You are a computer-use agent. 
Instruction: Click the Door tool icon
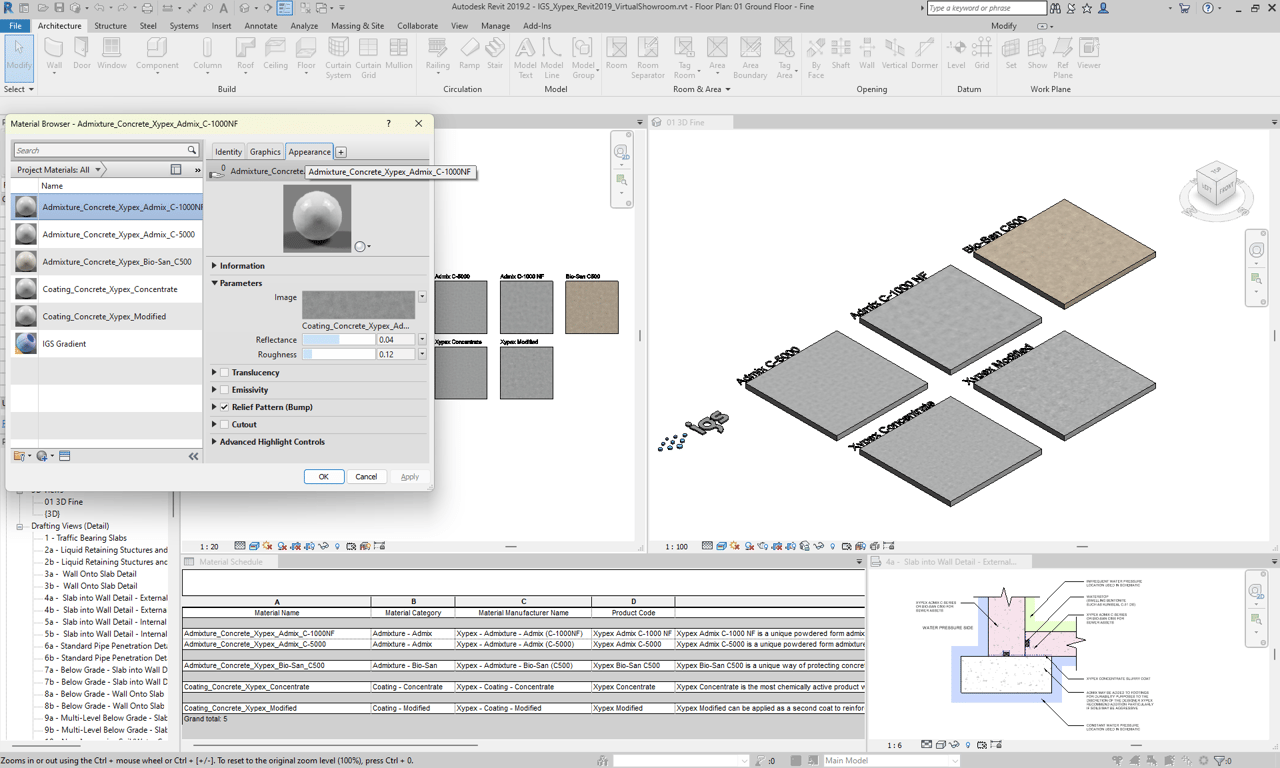[81, 54]
